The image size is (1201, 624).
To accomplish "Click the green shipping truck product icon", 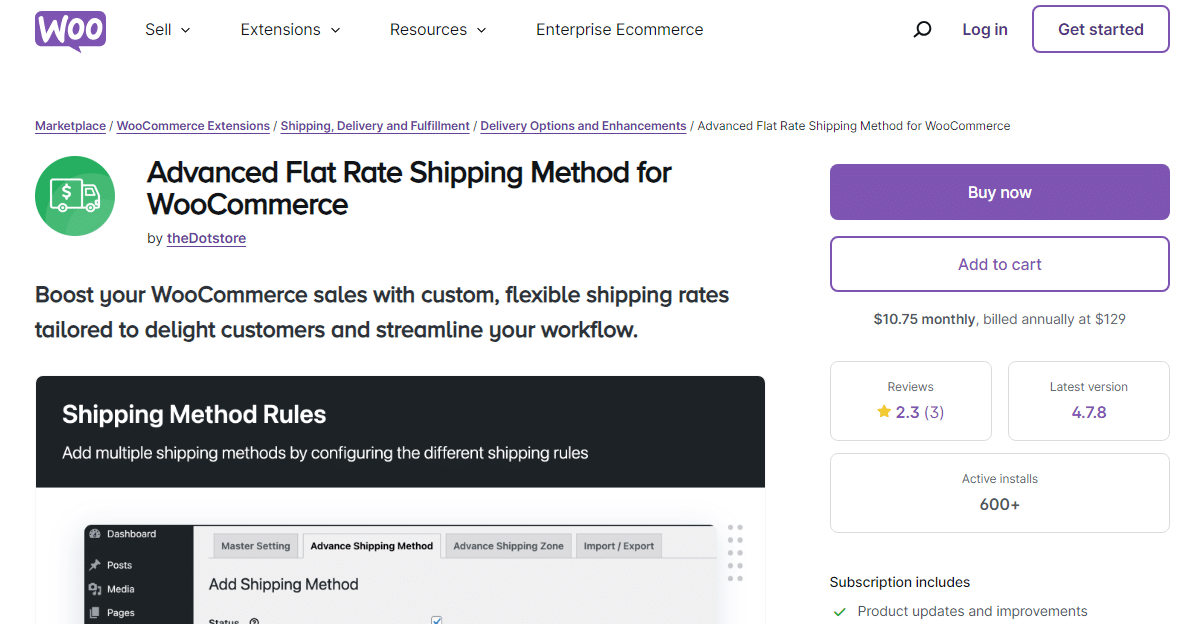I will click(x=75, y=196).
